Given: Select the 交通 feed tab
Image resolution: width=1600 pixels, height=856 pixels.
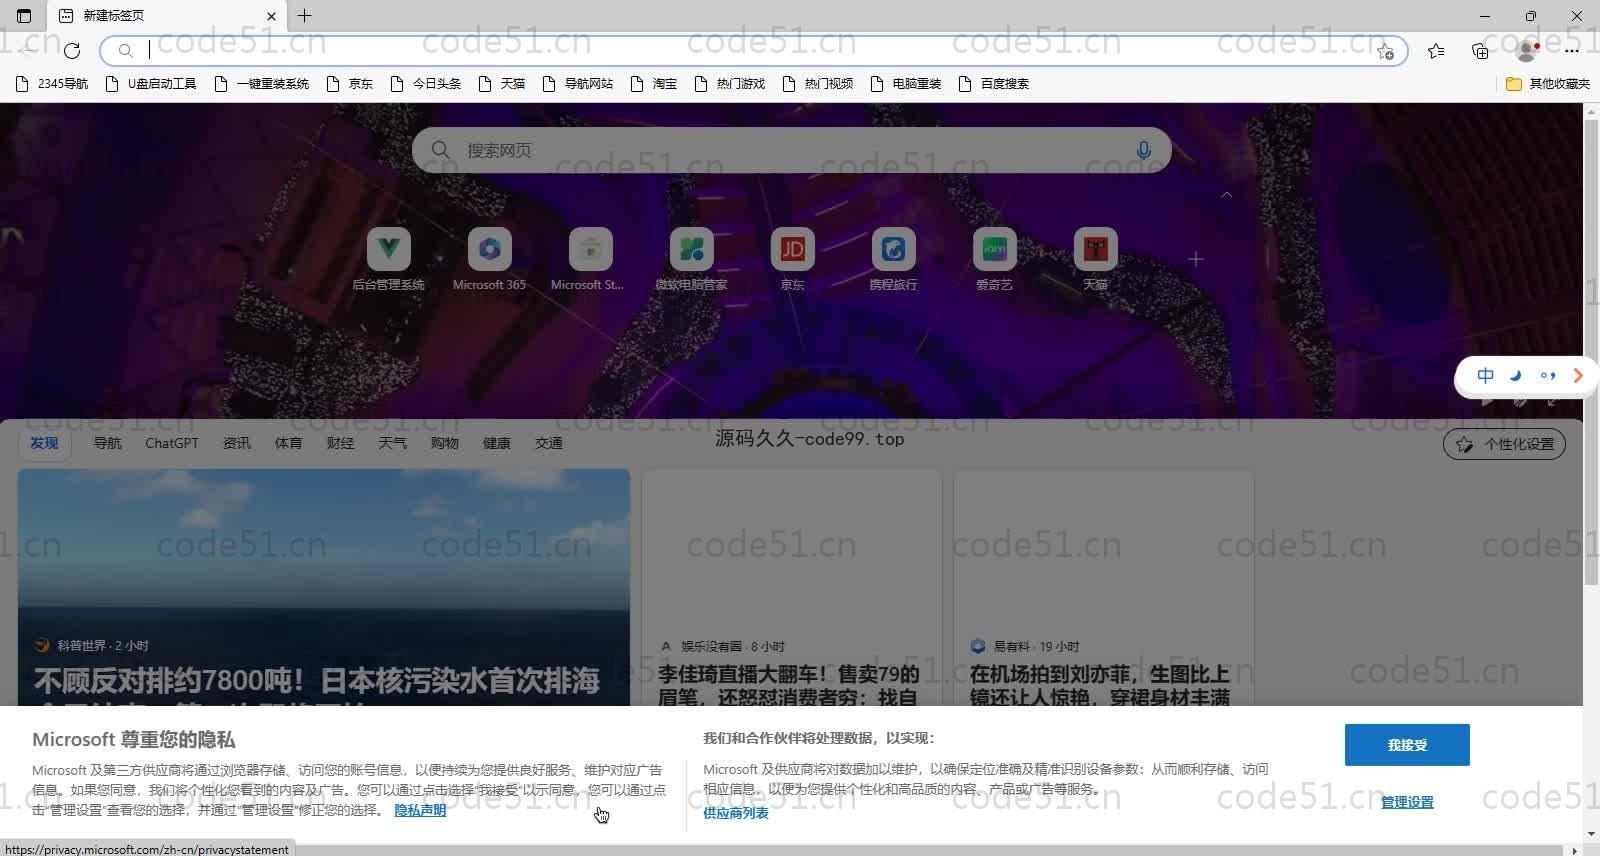Looking at the screenshot, I should (549, 443).
